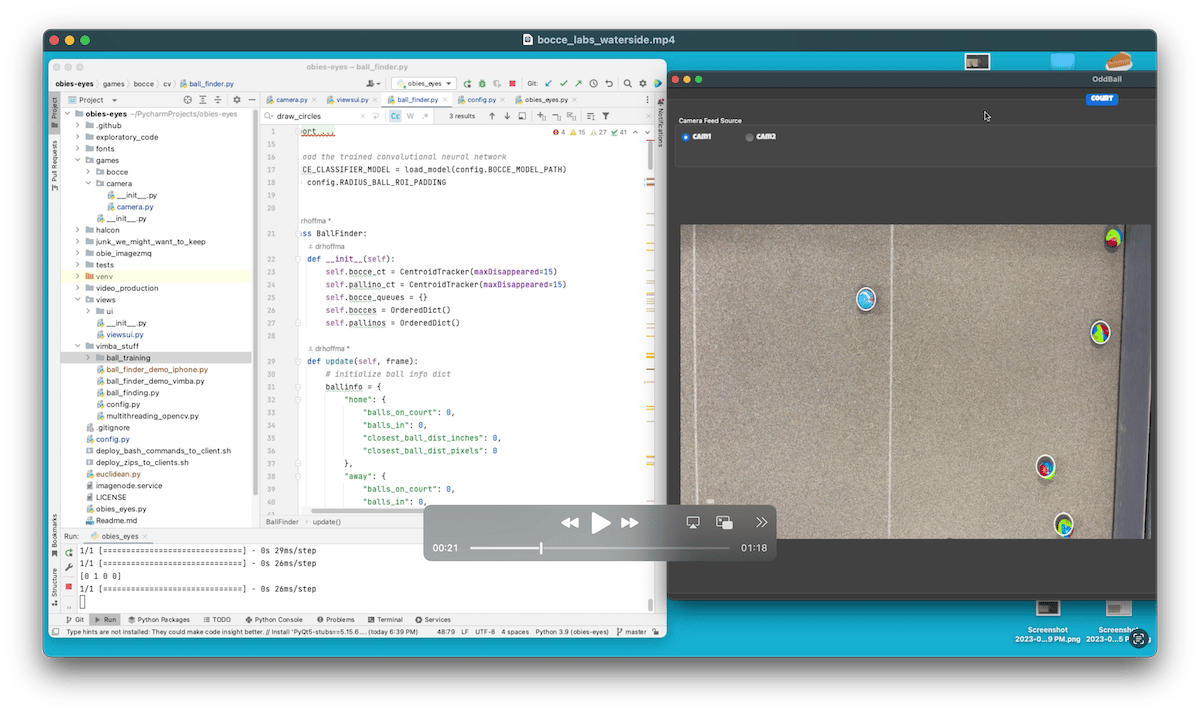This screenshot has width=1200, height=714.
Task: Click Collapse All icon in Project panel
Action: 218,100
